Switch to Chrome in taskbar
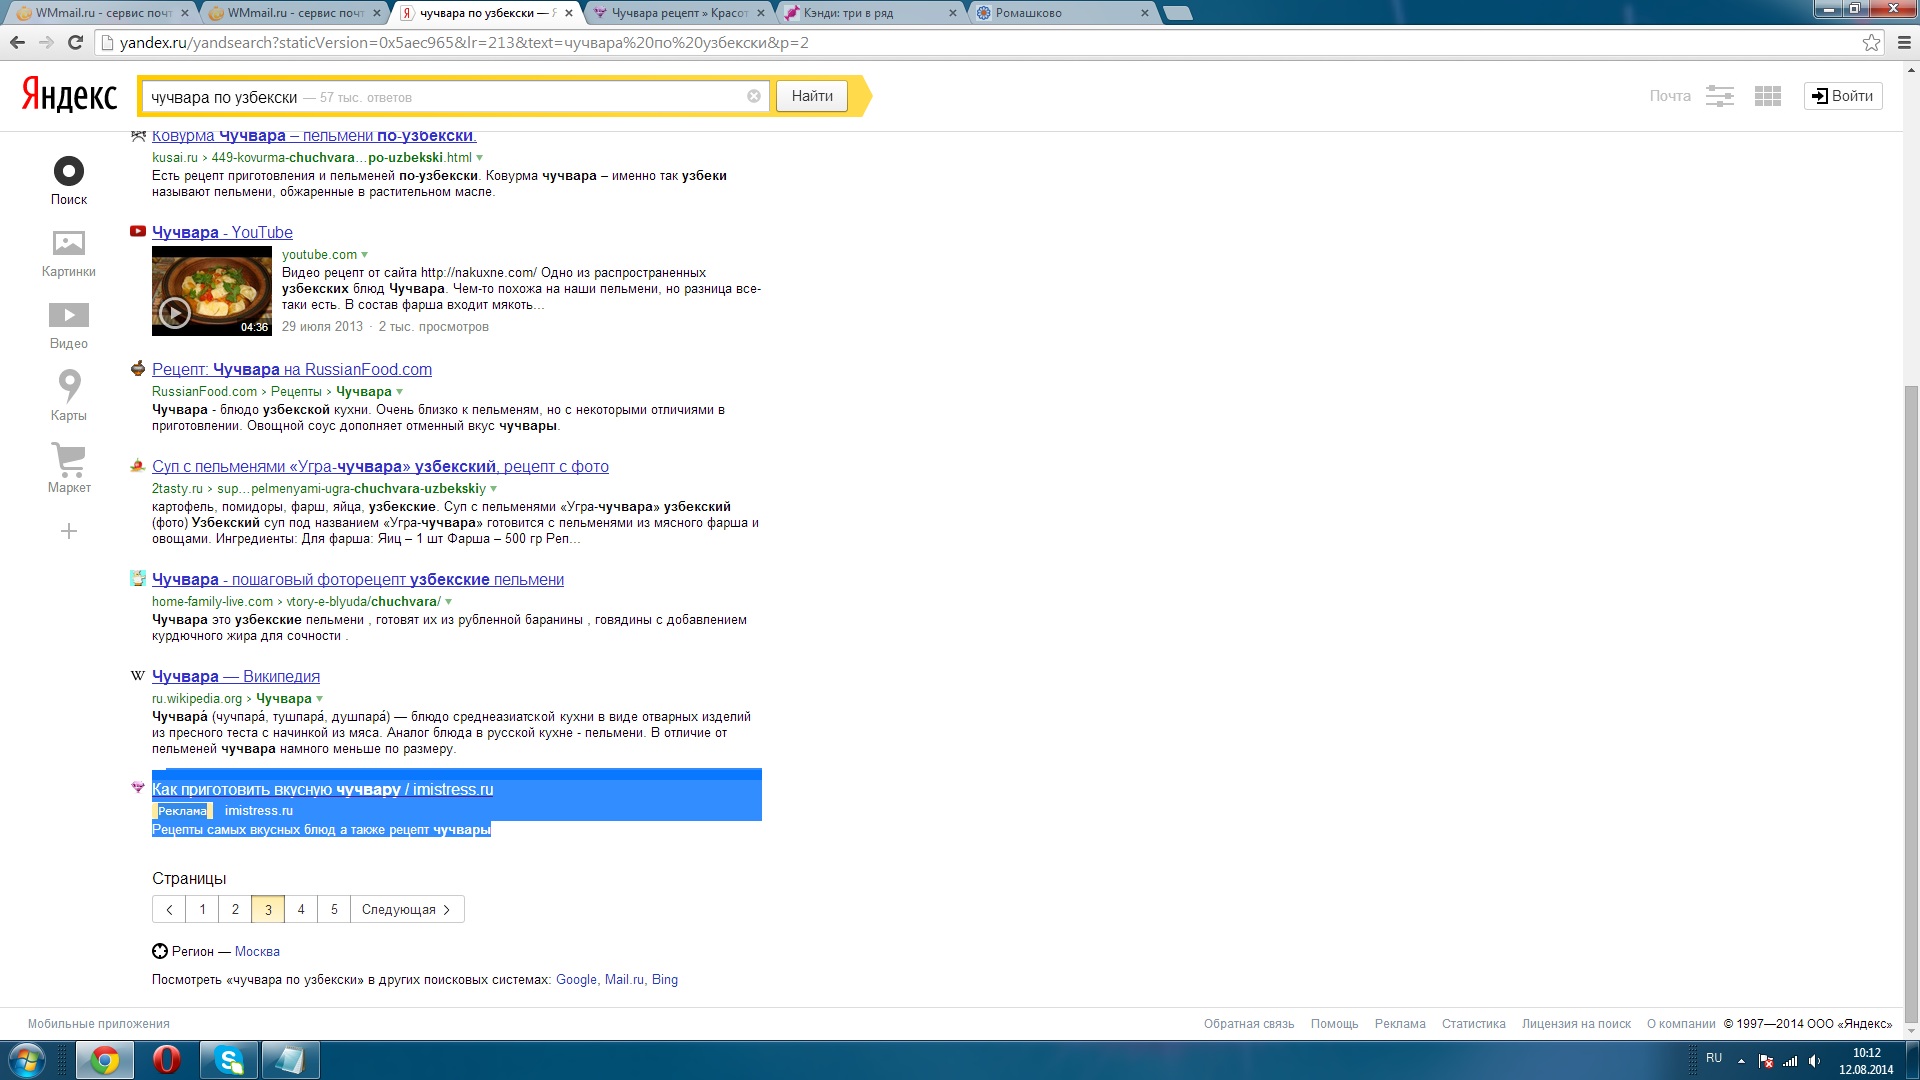1920x1080 pixels. (105, 1060)
